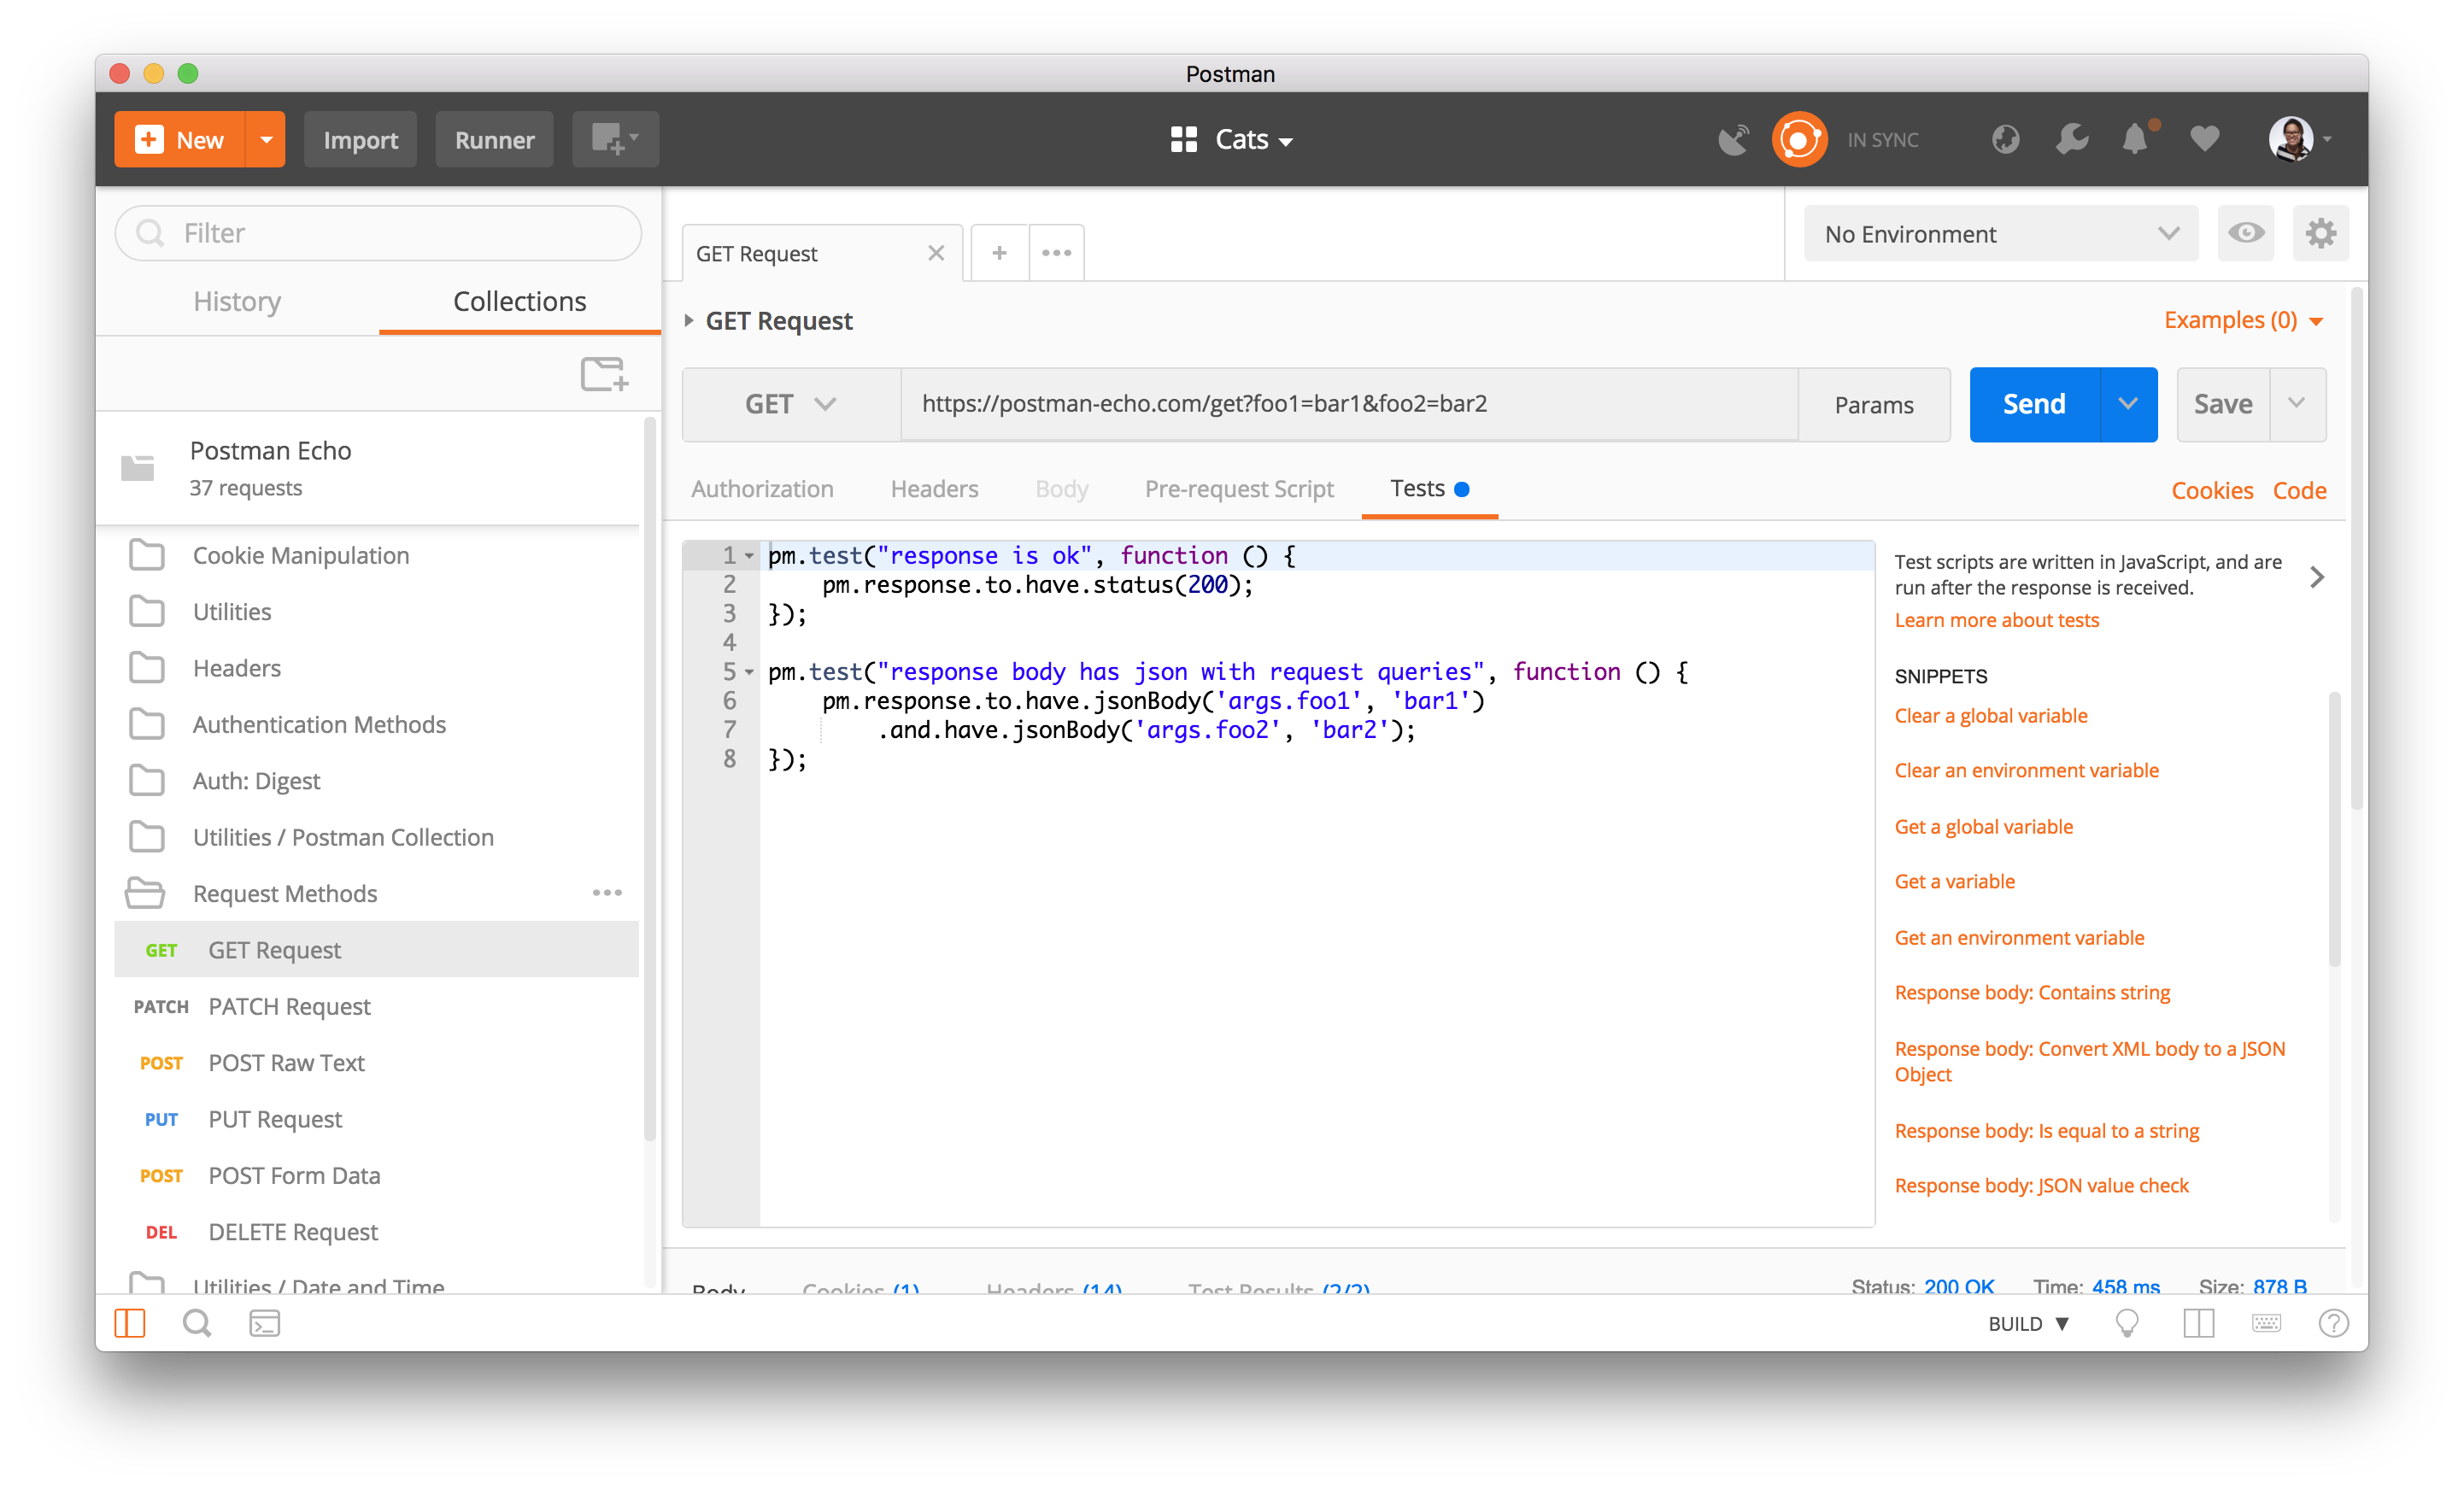Viewport: 2464px width, 1488px height.
Task: Open the New button dropdown arrow
Action: coord(266,140)
